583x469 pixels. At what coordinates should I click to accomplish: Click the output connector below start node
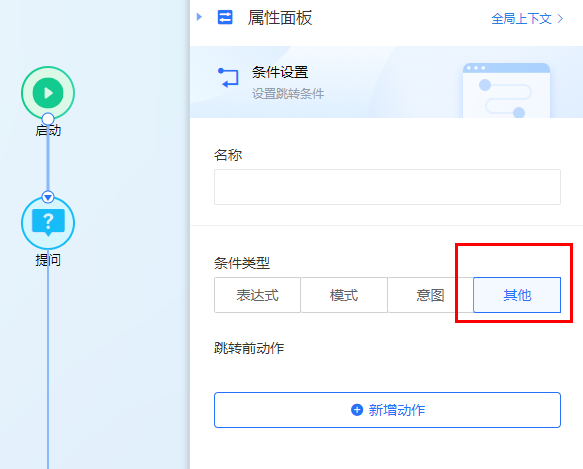tap(48, 119)
